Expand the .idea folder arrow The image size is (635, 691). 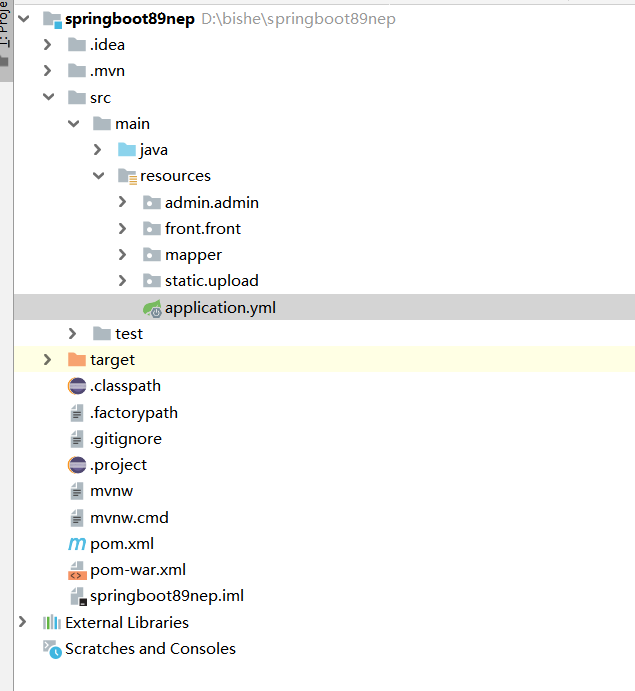pos(47,45)
